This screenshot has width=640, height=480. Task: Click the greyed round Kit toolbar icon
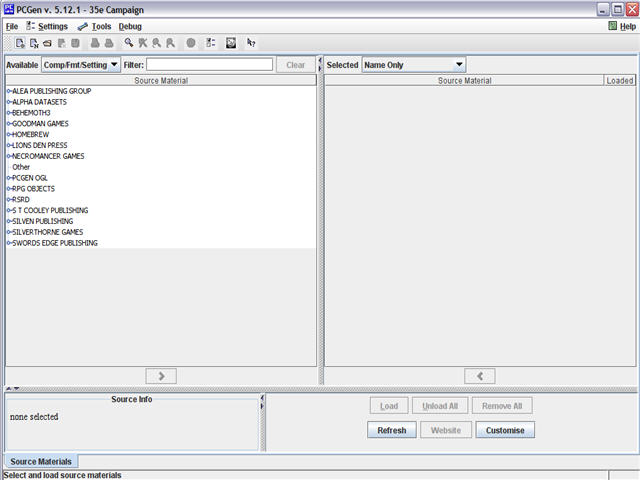point(191,43)
